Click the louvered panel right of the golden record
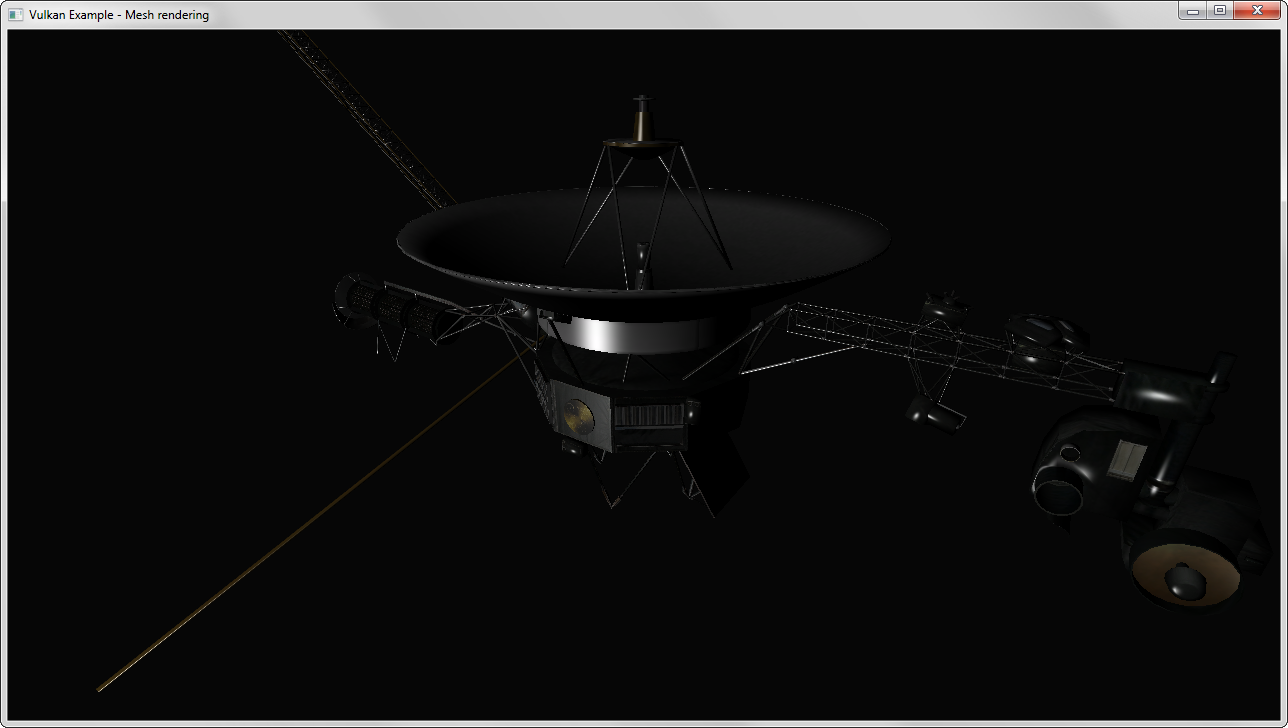1288x728 pixels. 648,424
